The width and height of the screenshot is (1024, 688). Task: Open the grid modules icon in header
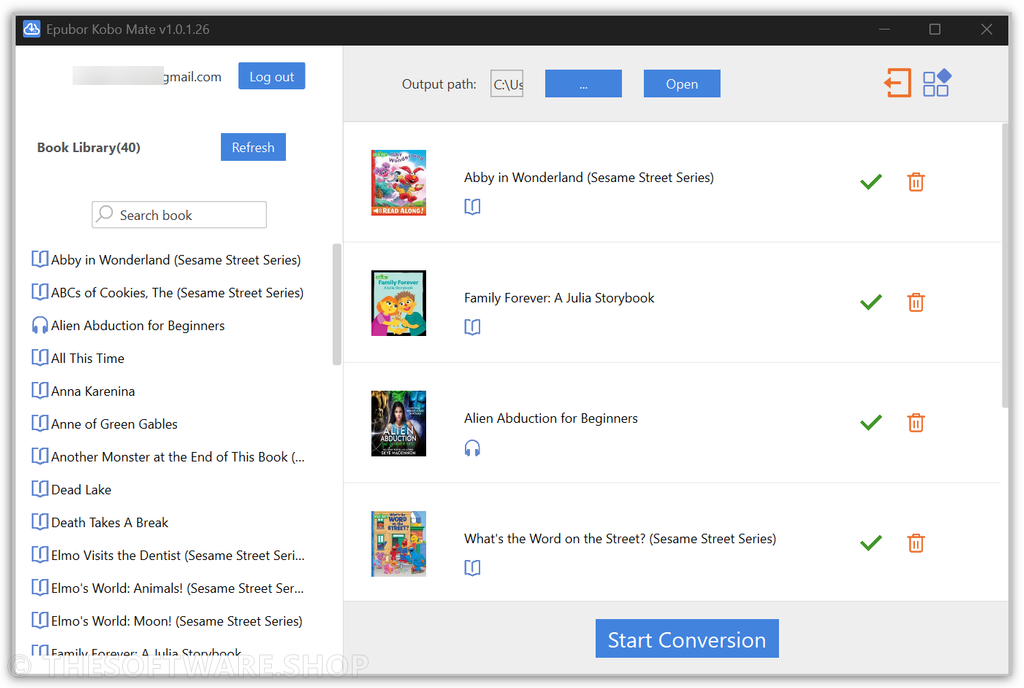[x=936, y=84]
